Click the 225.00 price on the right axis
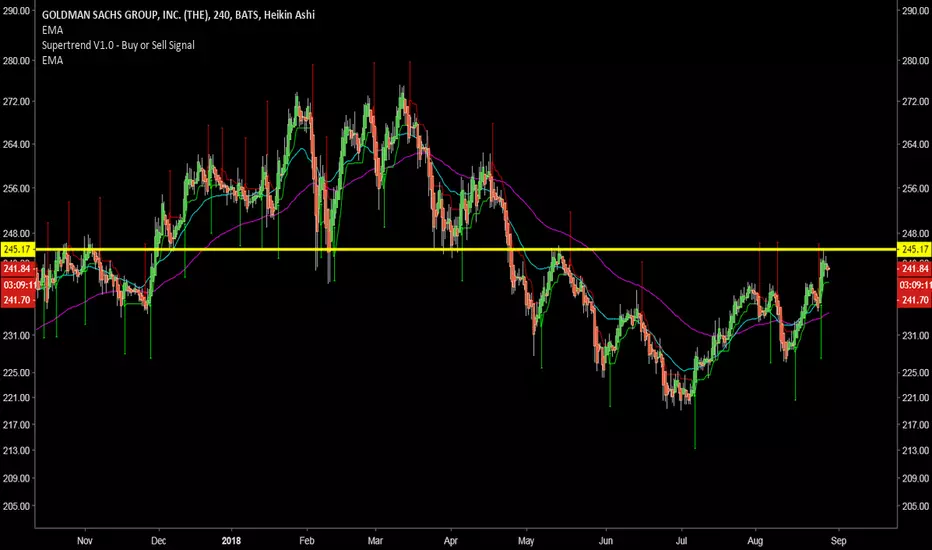 [x=915, y=373]
